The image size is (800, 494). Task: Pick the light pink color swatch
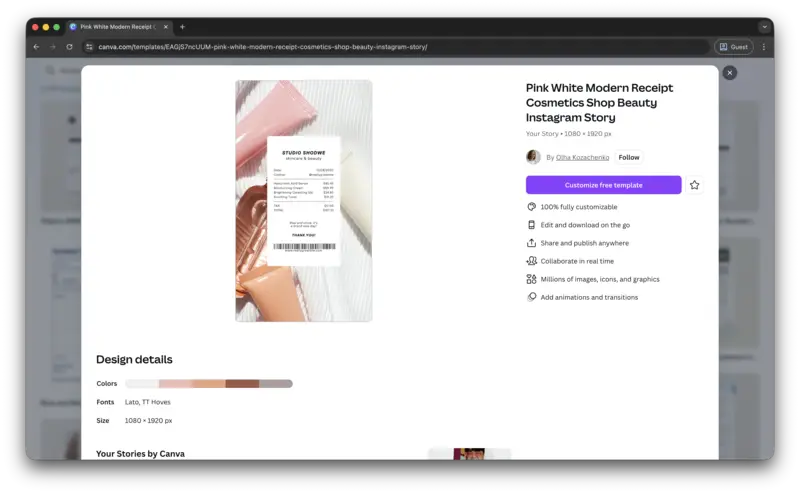[176, 384]
